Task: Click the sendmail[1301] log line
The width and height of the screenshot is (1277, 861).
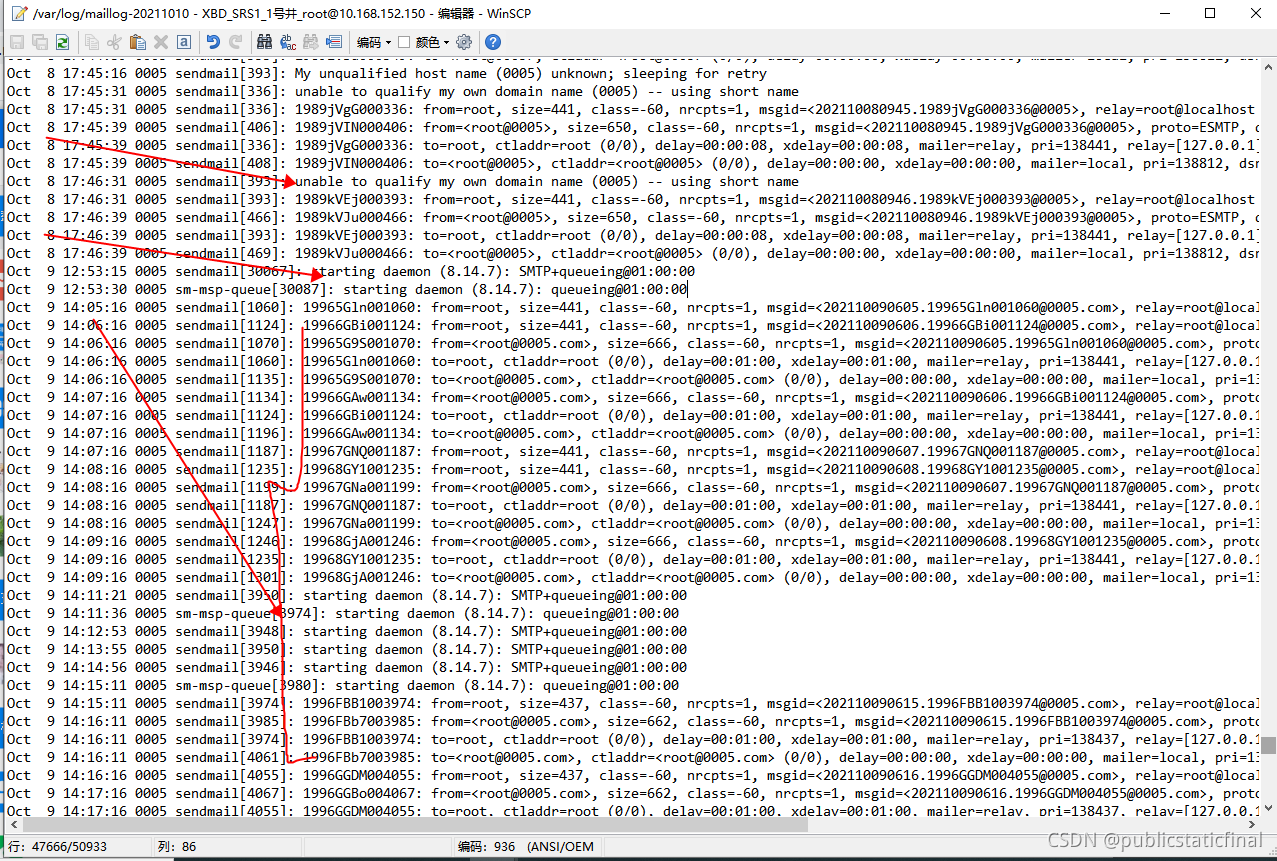Action: tap(632, 577)
